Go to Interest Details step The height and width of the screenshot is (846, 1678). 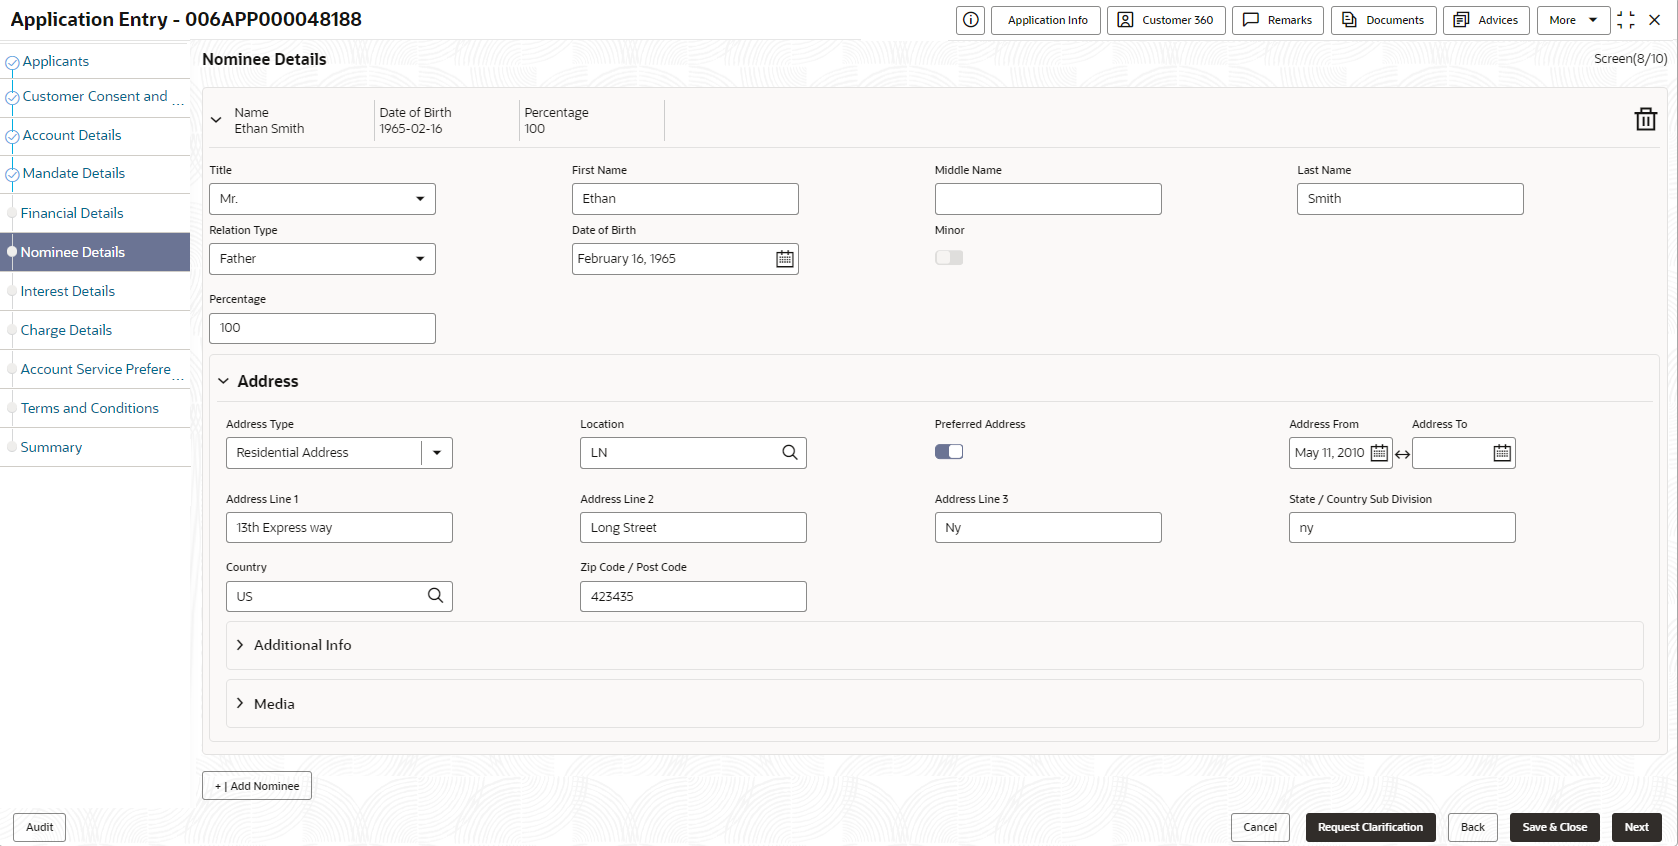point(68,291)
